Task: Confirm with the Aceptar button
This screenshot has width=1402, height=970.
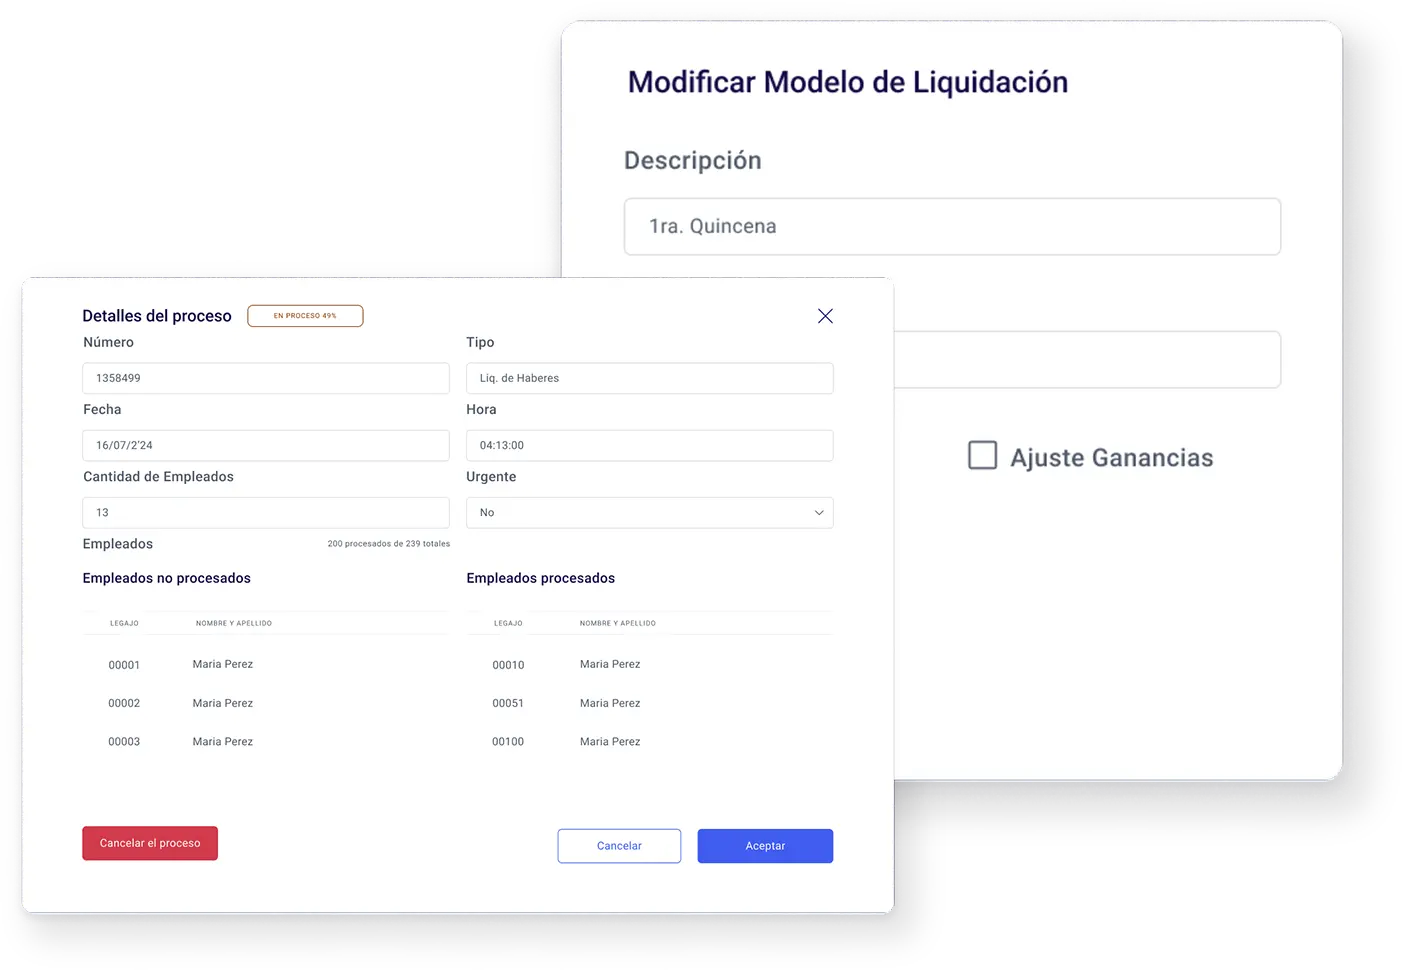Action: (765, 846)
